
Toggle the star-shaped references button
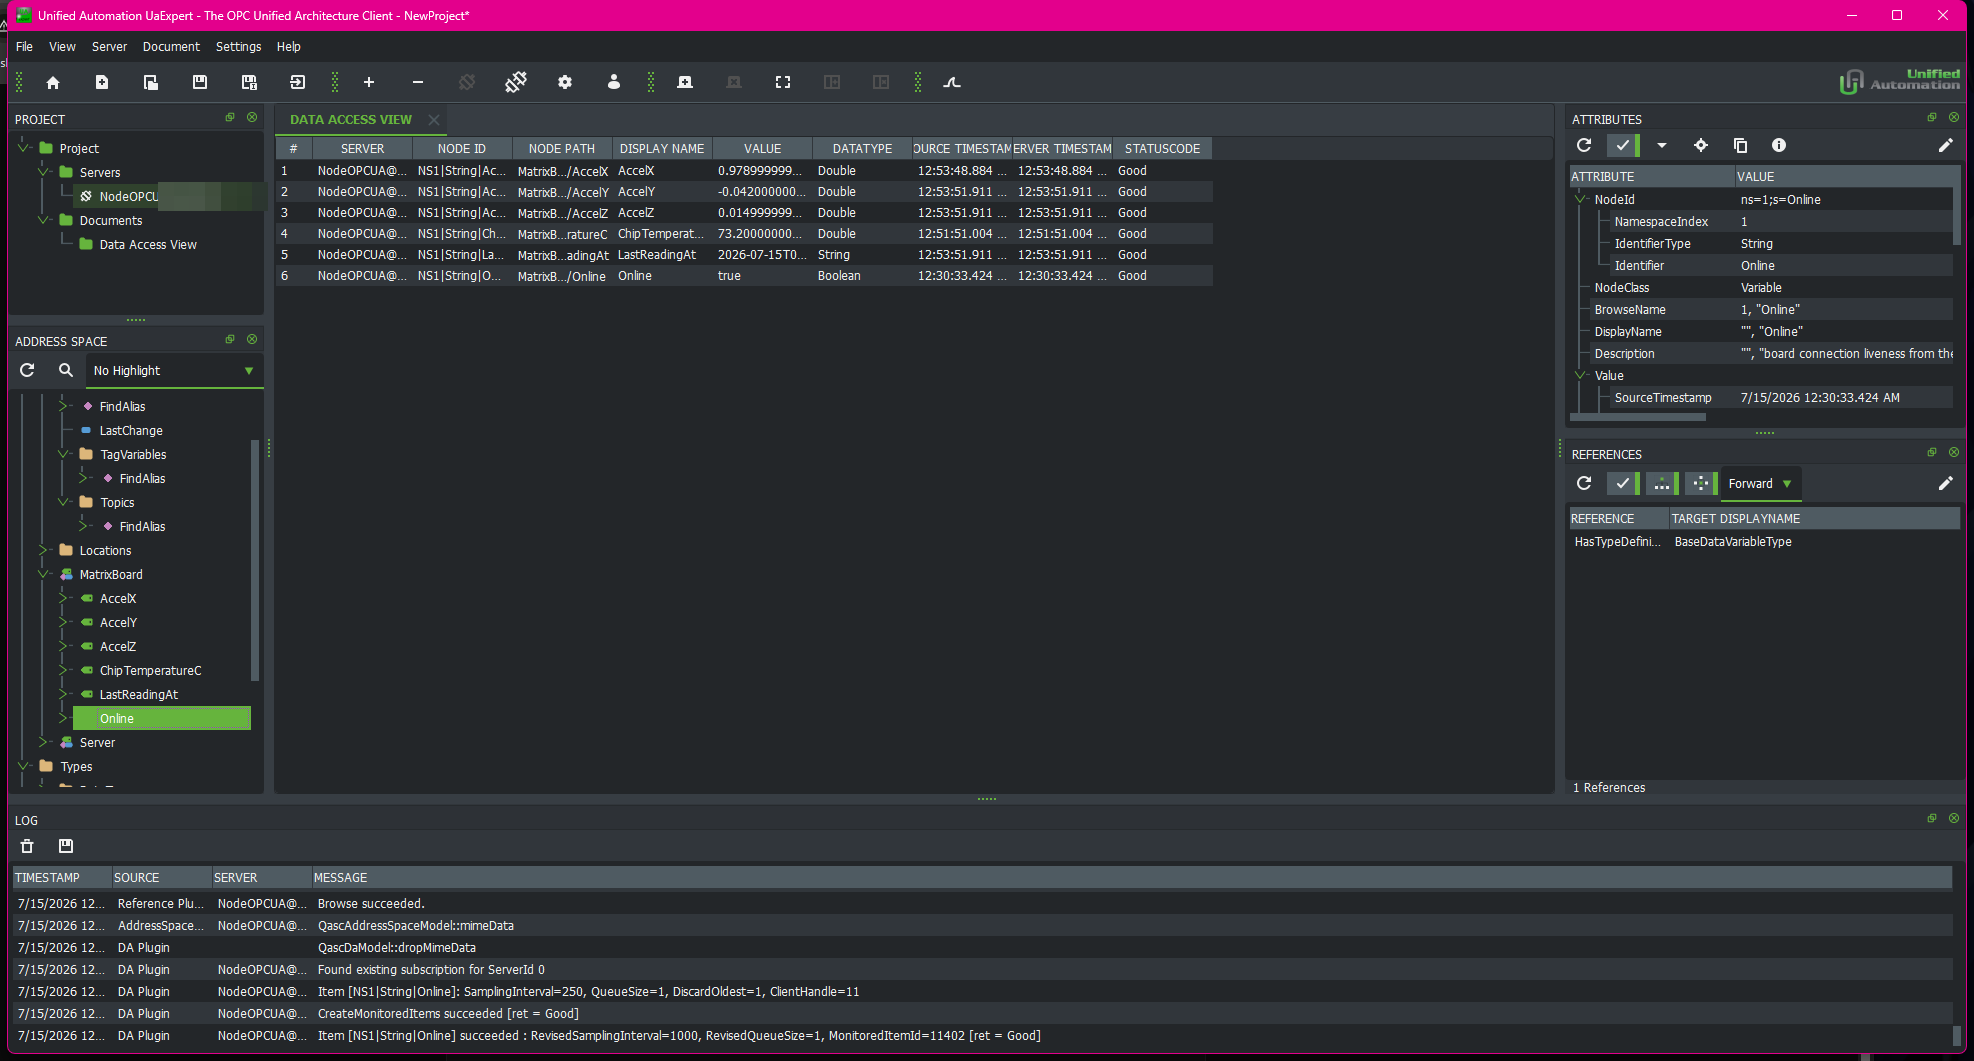(1701, 484)
